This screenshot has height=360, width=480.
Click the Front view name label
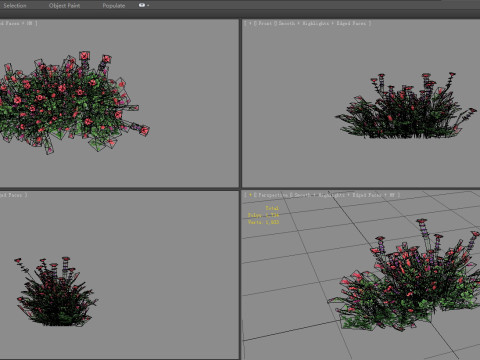pos(265,23)
